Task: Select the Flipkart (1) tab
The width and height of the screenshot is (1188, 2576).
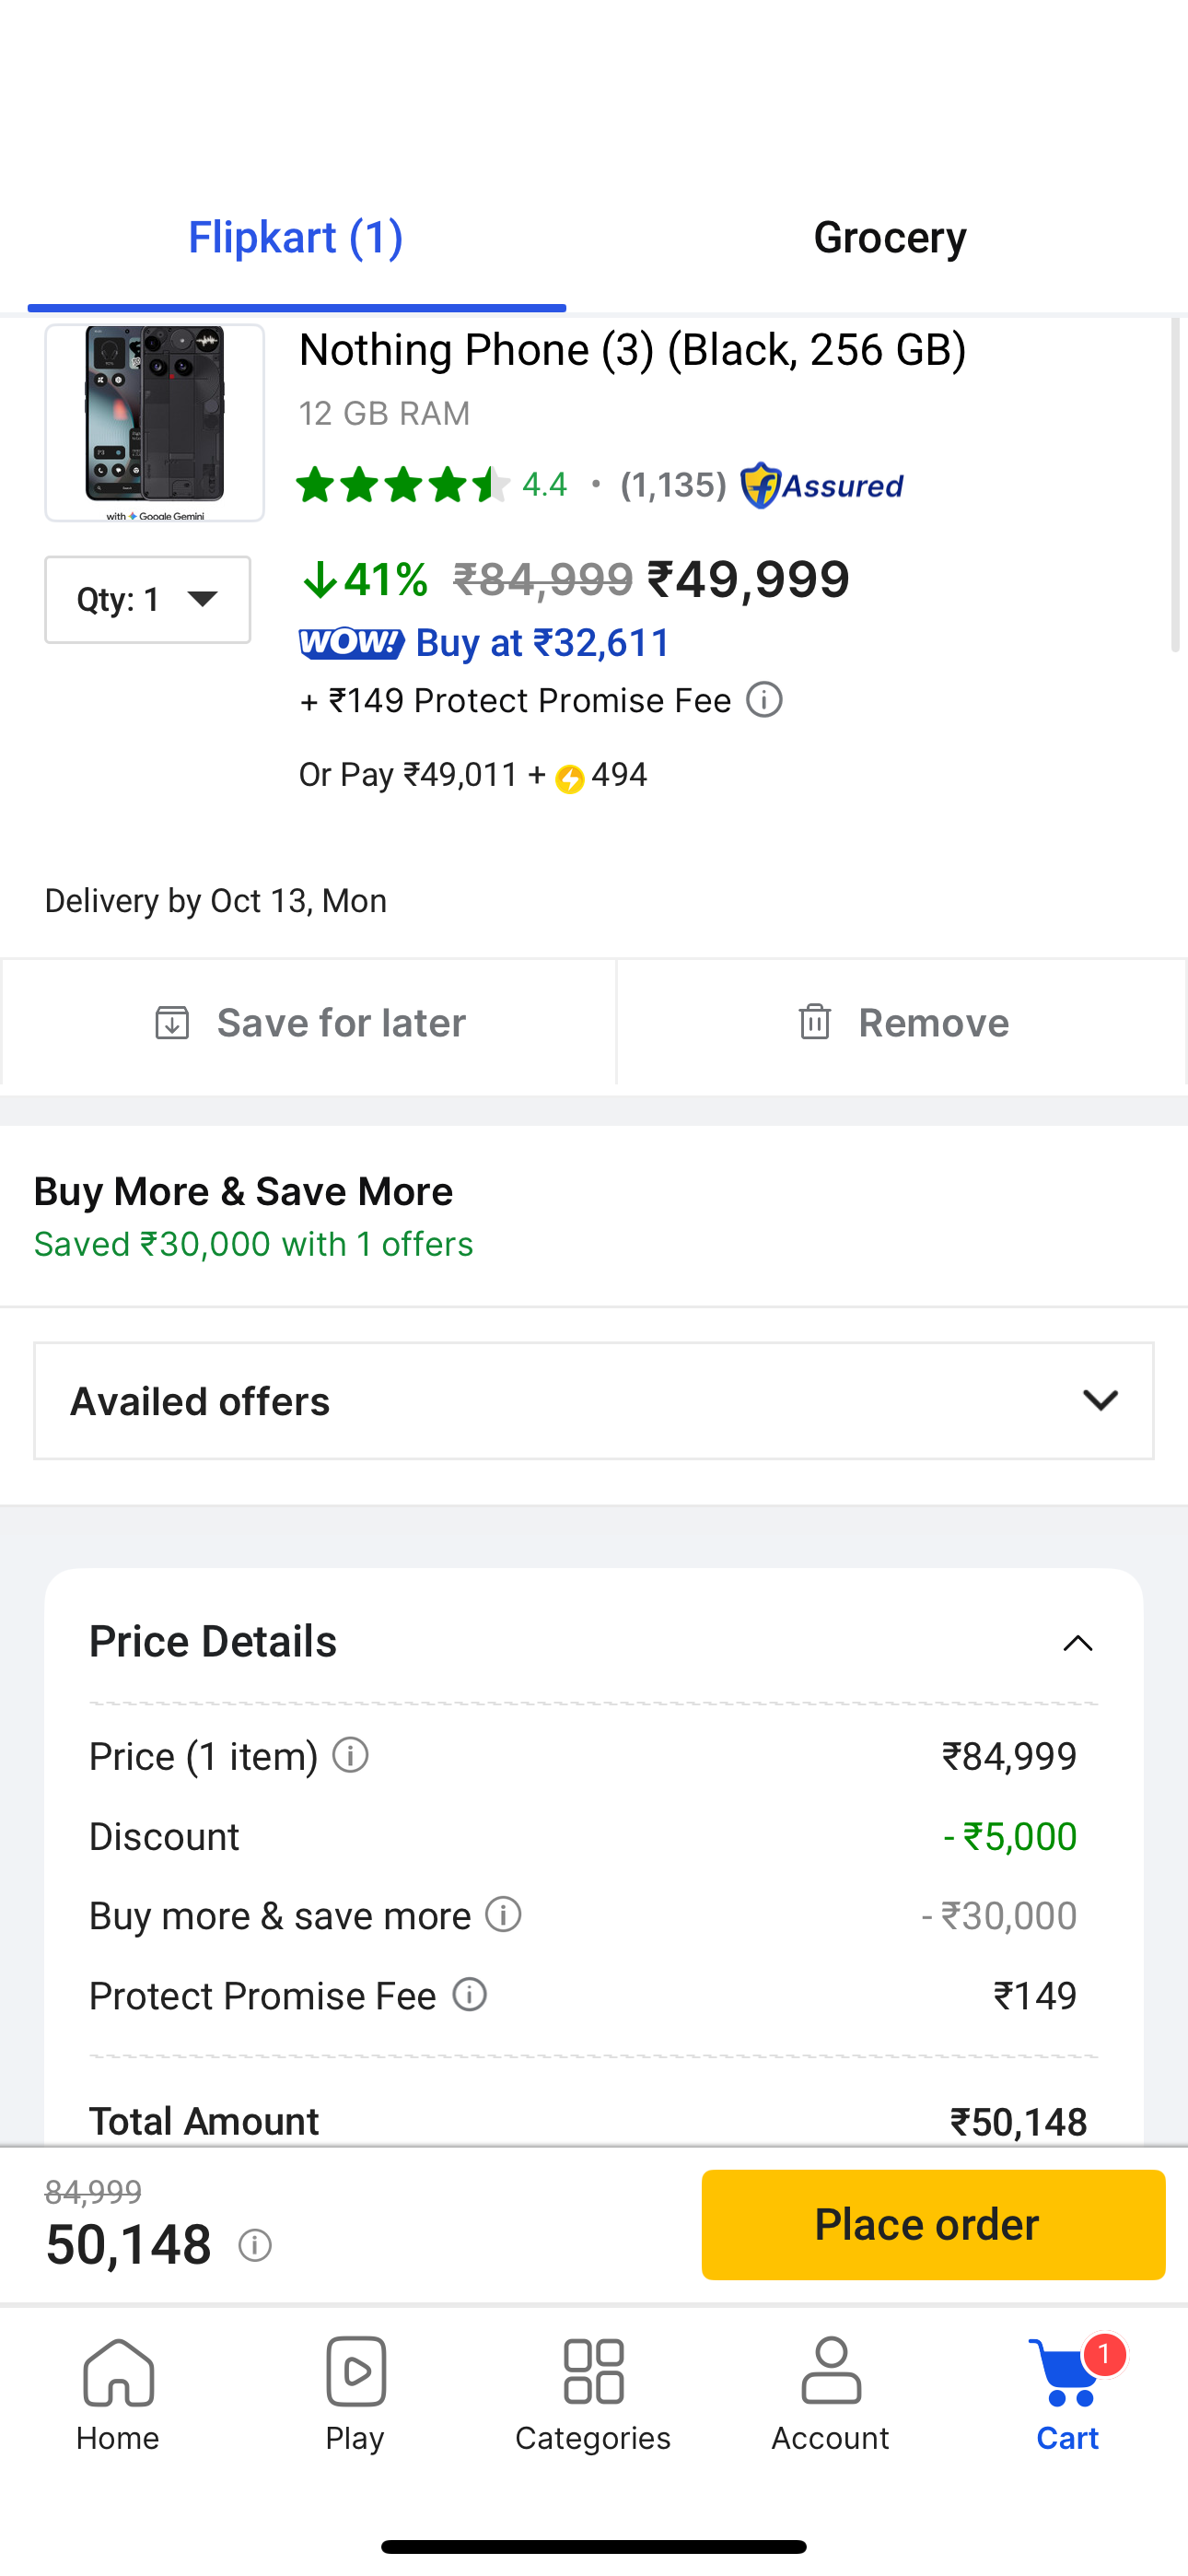Action: coord(296,238)
